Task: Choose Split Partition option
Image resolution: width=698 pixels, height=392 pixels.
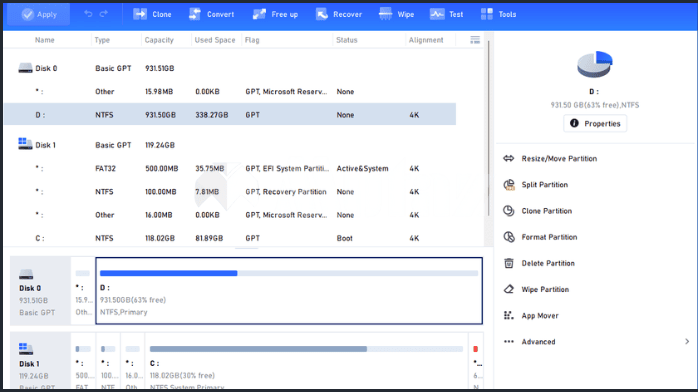Action: (x=544, y=185)
